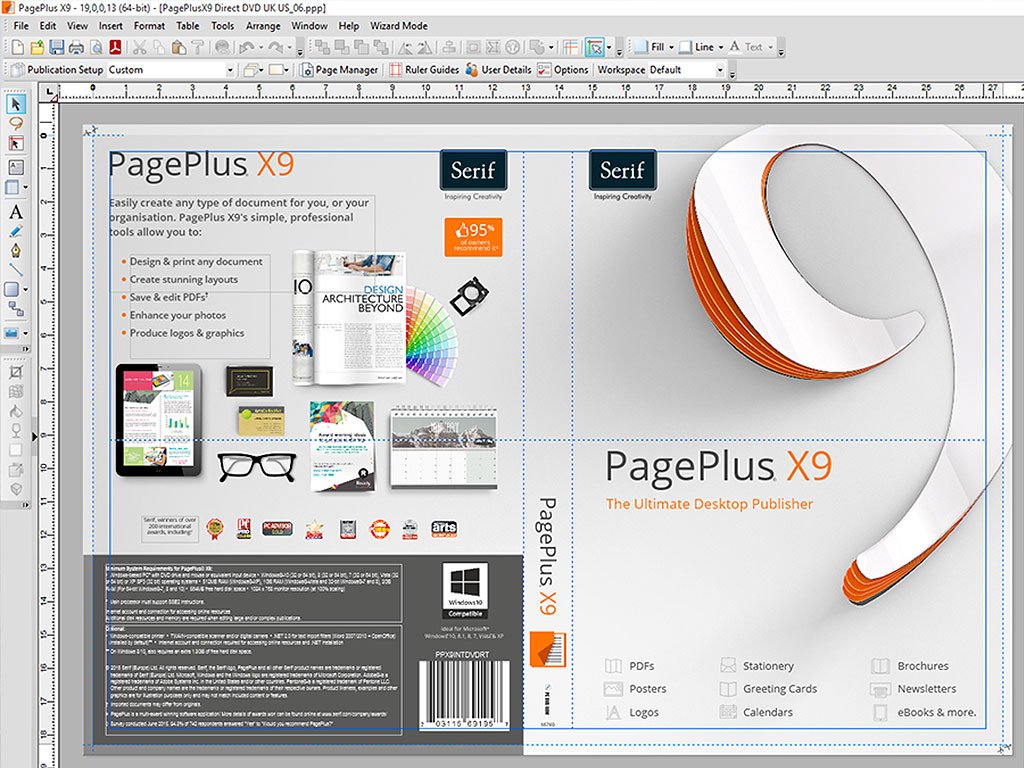Select the Crop tool in lower toolbox
Viewport: 1024px width, 768px height.
16,372
